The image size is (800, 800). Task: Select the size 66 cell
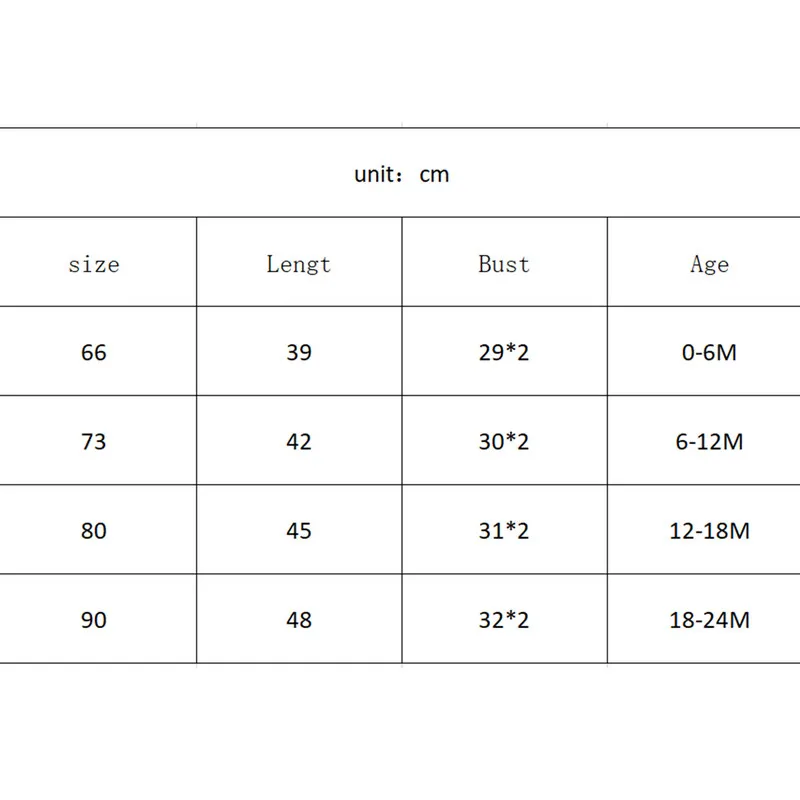[94, 352]
